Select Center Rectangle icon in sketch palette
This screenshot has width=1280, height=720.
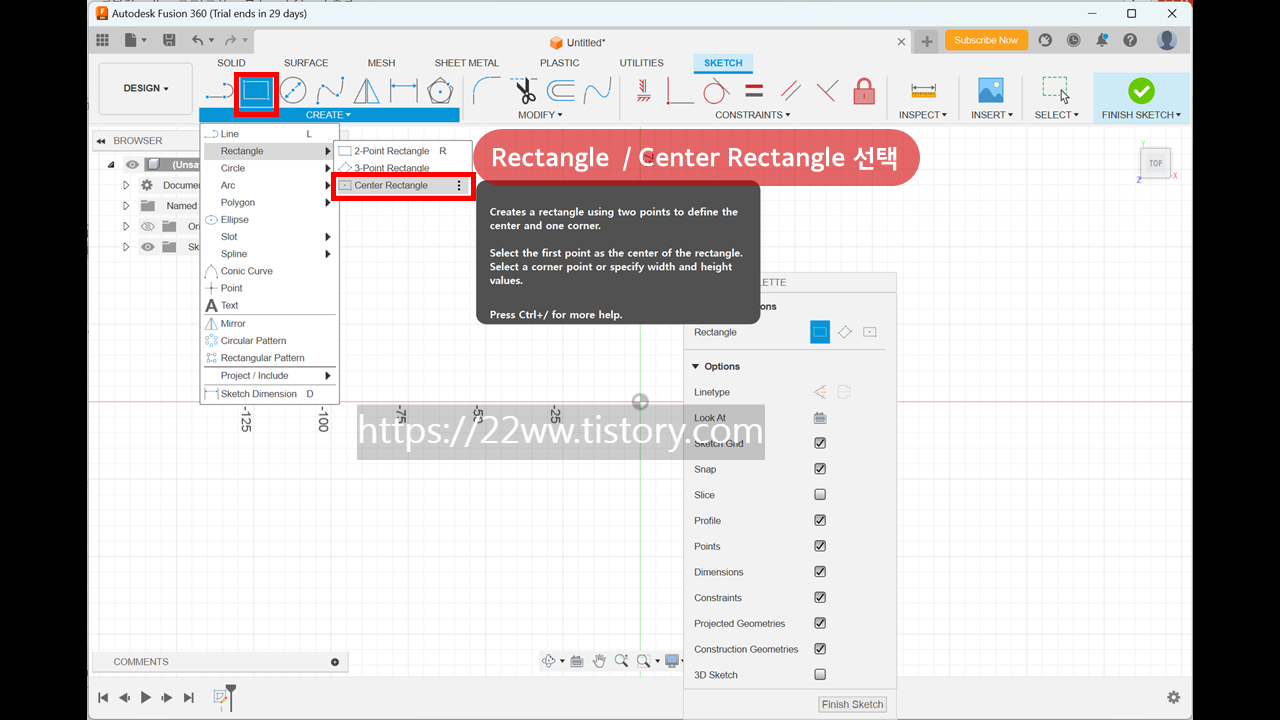click(870, 332)
